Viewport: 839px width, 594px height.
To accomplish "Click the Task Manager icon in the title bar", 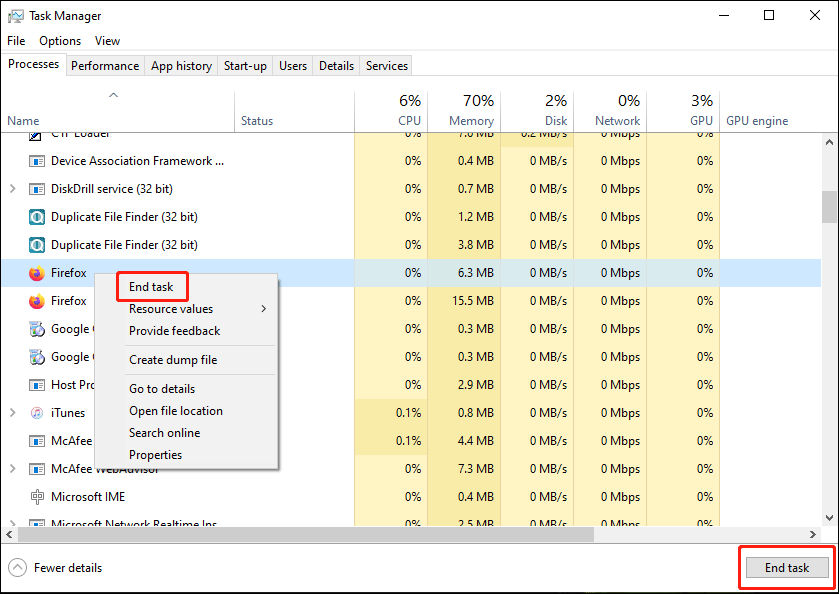I will click(14, 15).
